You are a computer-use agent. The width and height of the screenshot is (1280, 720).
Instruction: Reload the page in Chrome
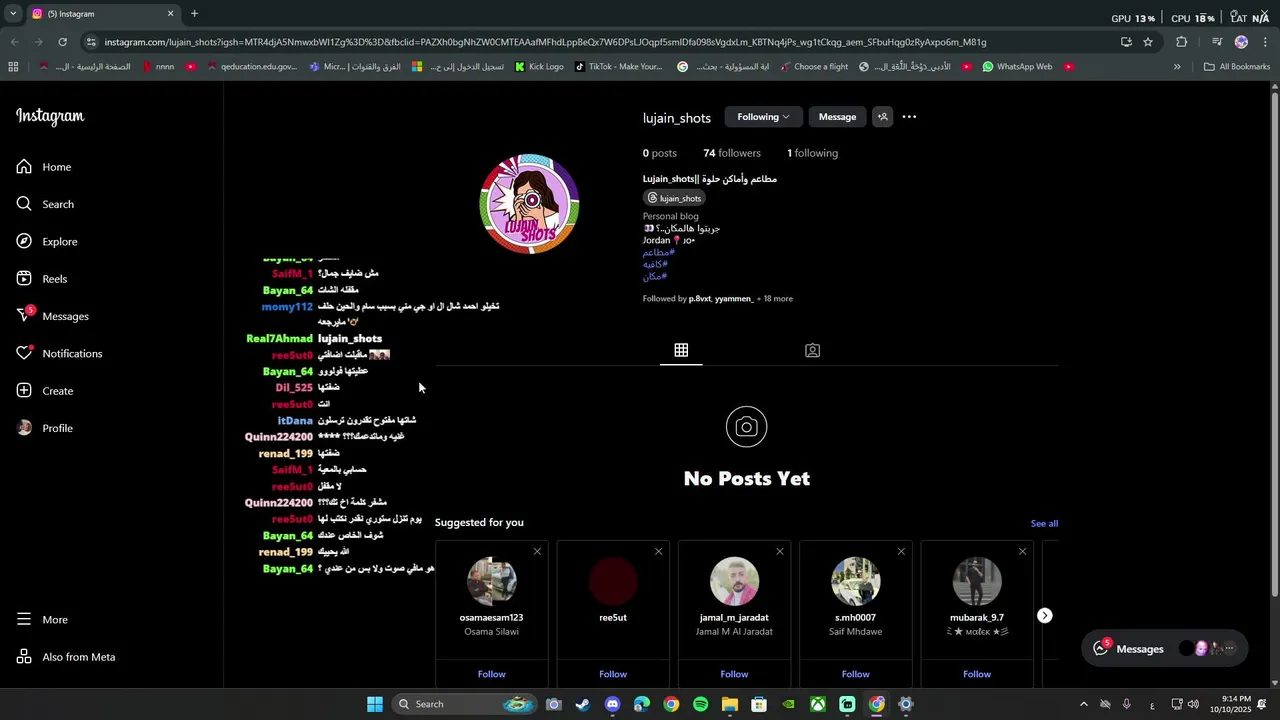[x=62, y=42]
